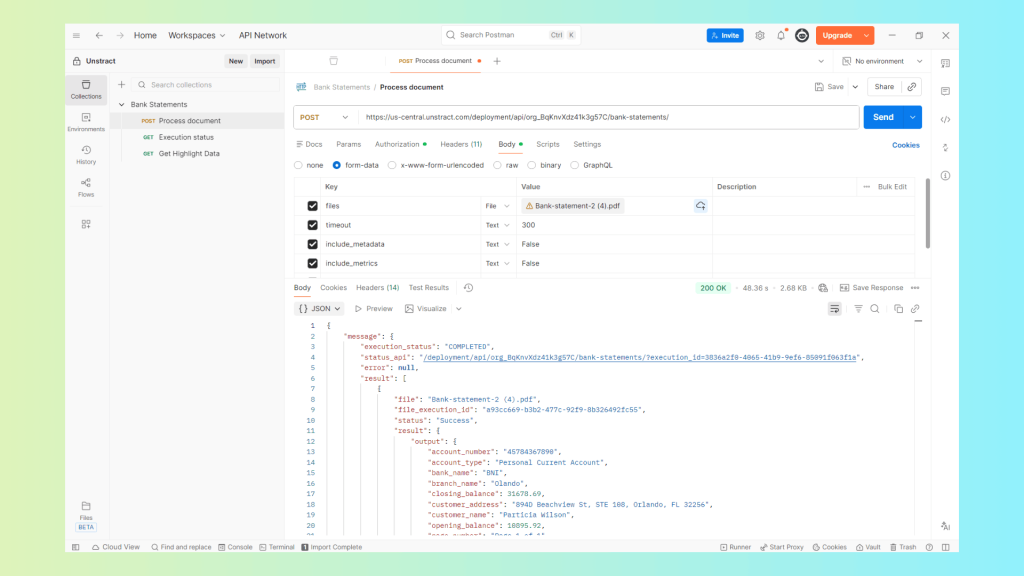This screenshot has height=576, width=1024.
Task: Click the request URL input field
Action: coord(608,117)
